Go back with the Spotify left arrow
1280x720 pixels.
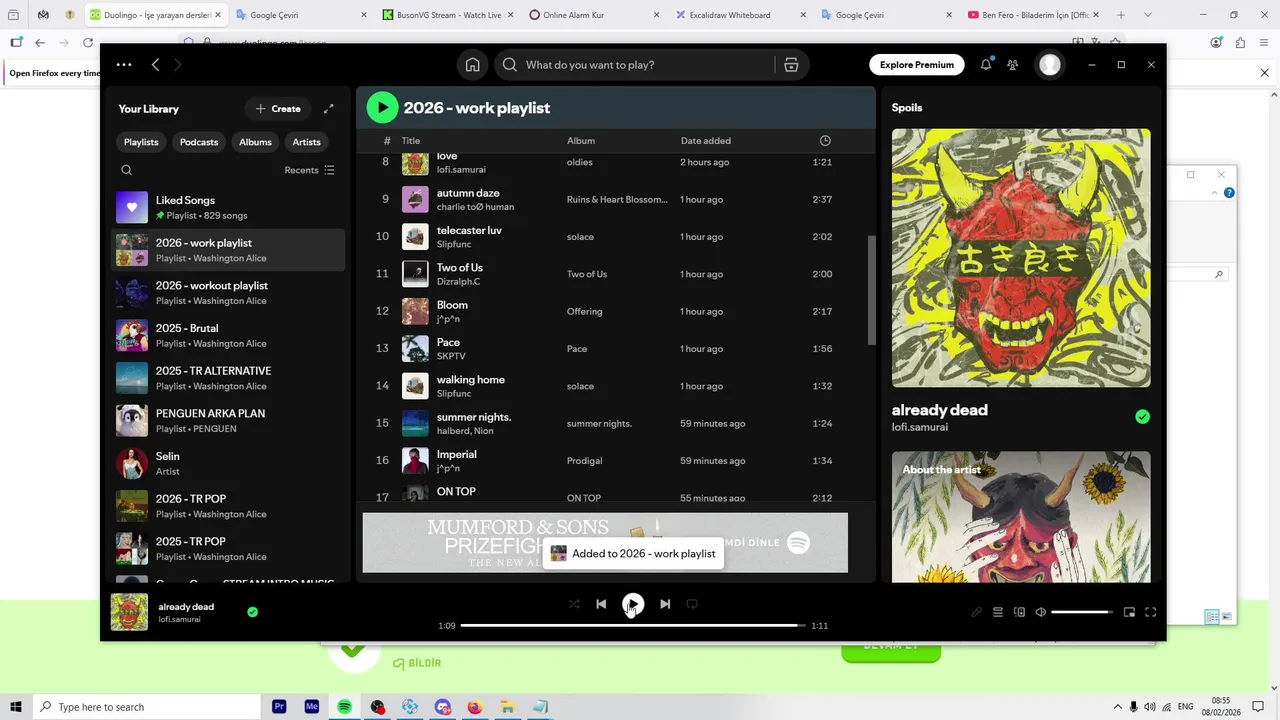(x=155, y=65)
